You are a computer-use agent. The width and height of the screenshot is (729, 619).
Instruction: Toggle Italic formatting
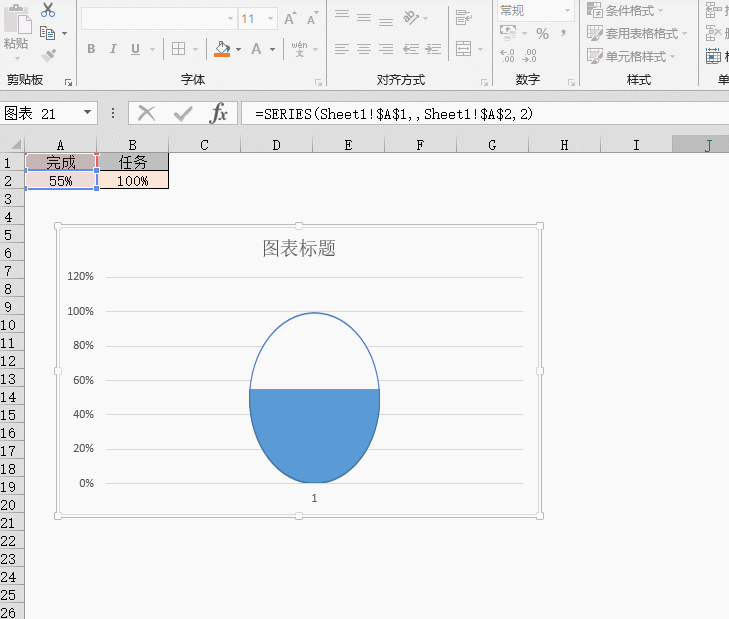point(113,49)
